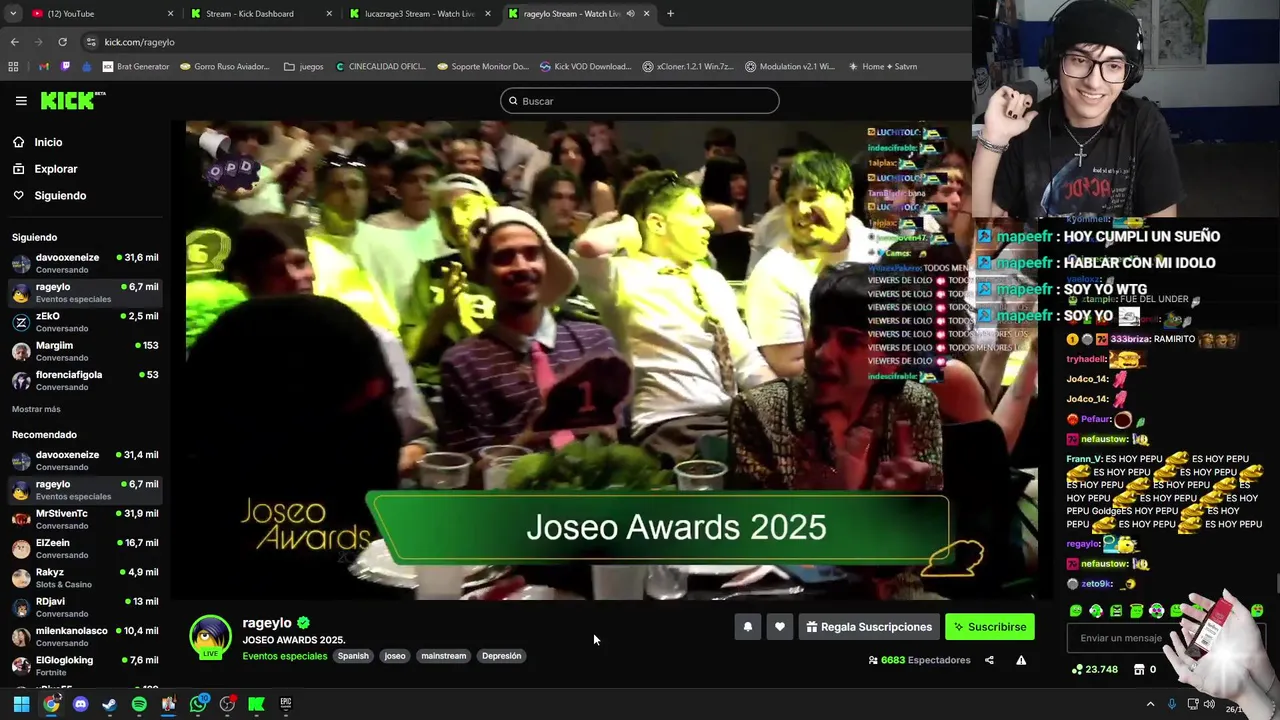Viewport: 1280px width, 720px height.
Task: Expand system tray hidden icons chevron
Action: [x=1150, y=704]
